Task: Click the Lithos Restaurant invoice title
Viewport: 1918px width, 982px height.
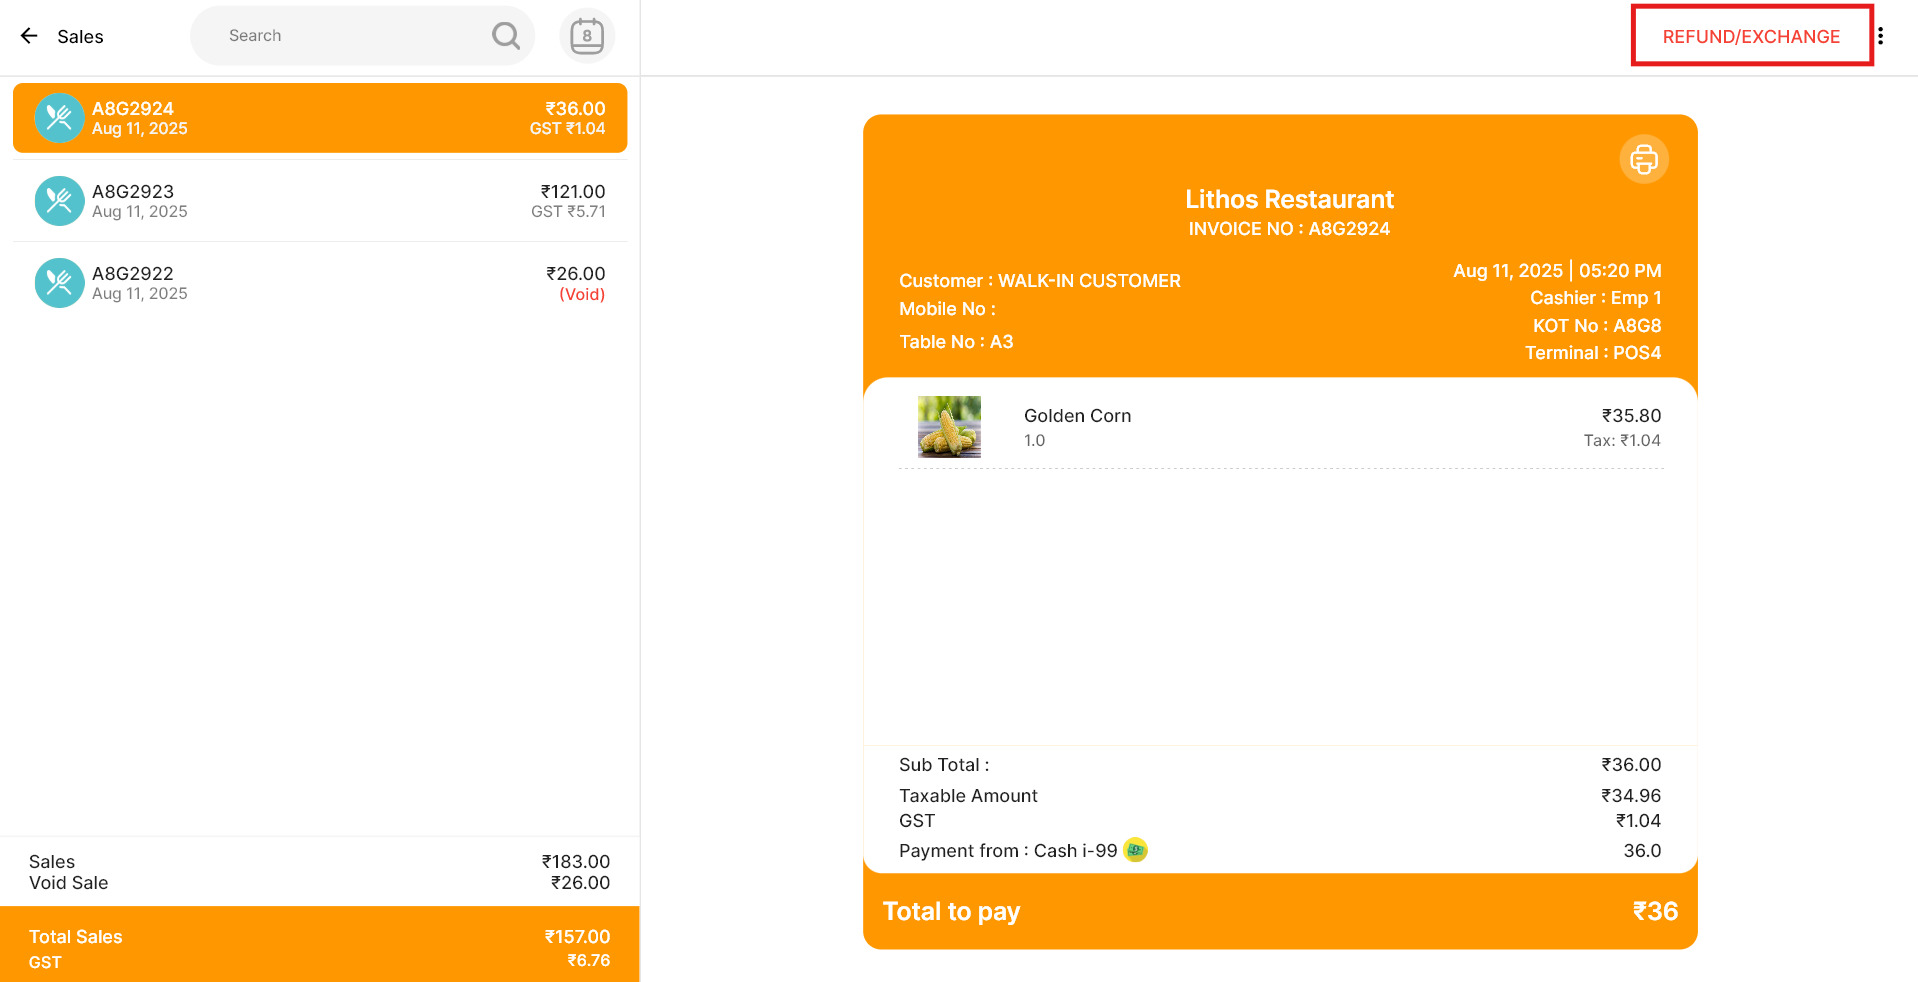Action: [1289, 199]
